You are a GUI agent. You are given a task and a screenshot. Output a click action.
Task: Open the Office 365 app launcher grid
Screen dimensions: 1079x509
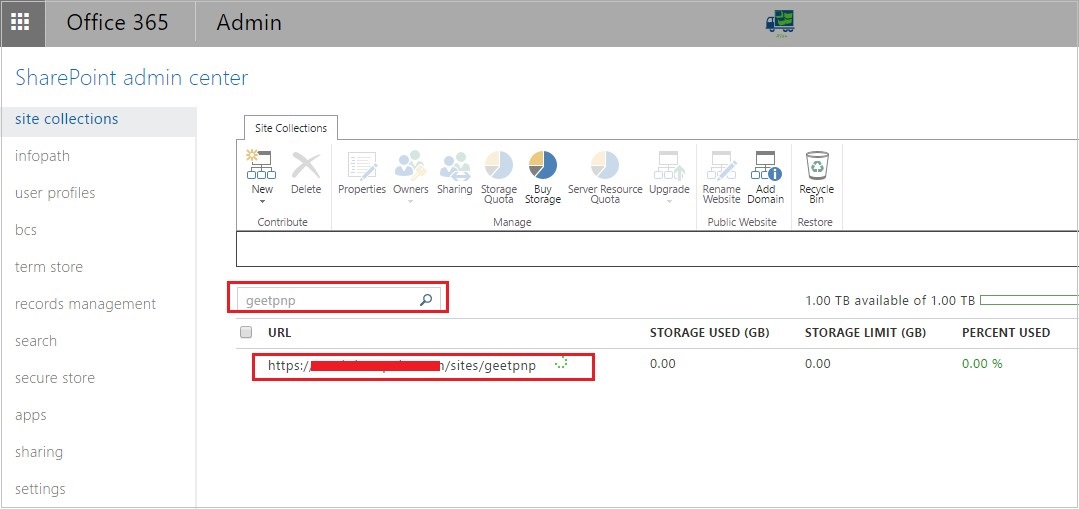pos(22,23)
